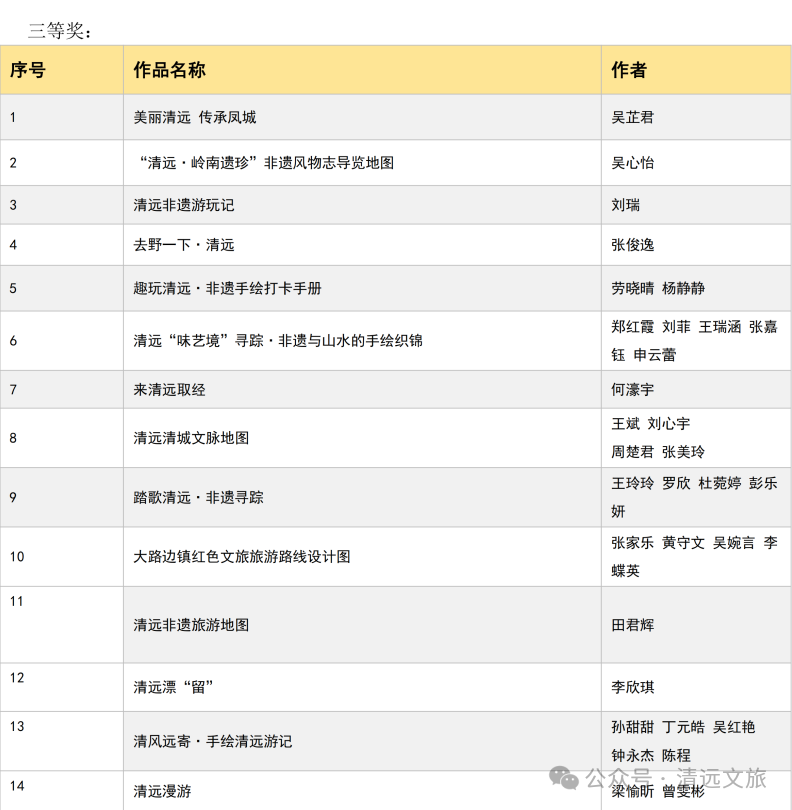Screen dimensions: 792x810
Task: Select author line 郑红霞 刘菲 王瑞涵 张嘉
Action: pyautogui.click(x=694, y=326)
